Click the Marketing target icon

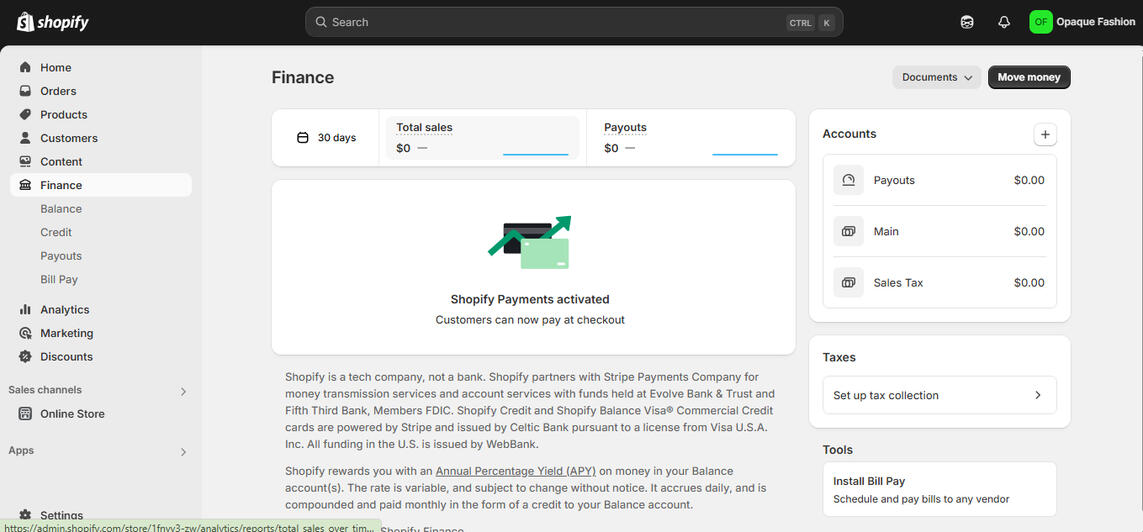(26, 333)
